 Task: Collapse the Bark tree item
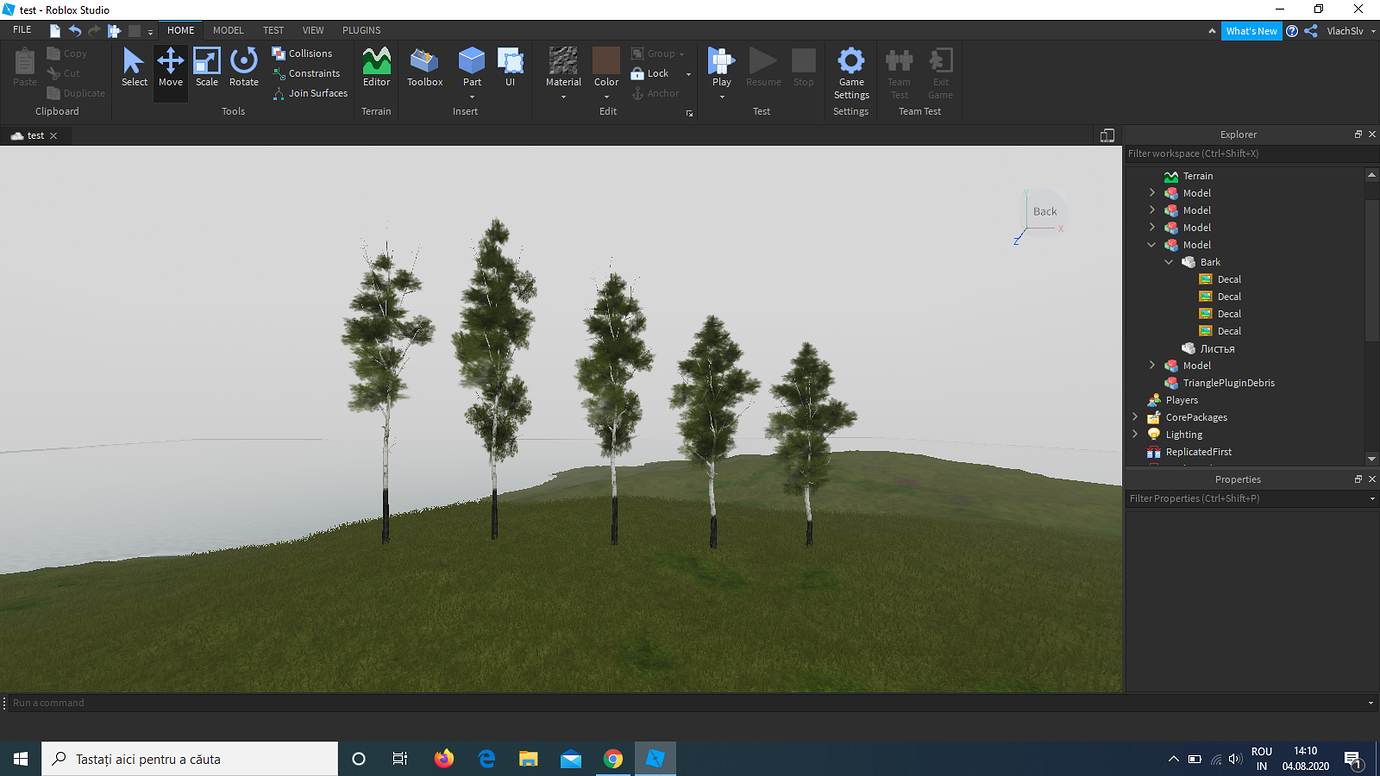(1168, 262)
